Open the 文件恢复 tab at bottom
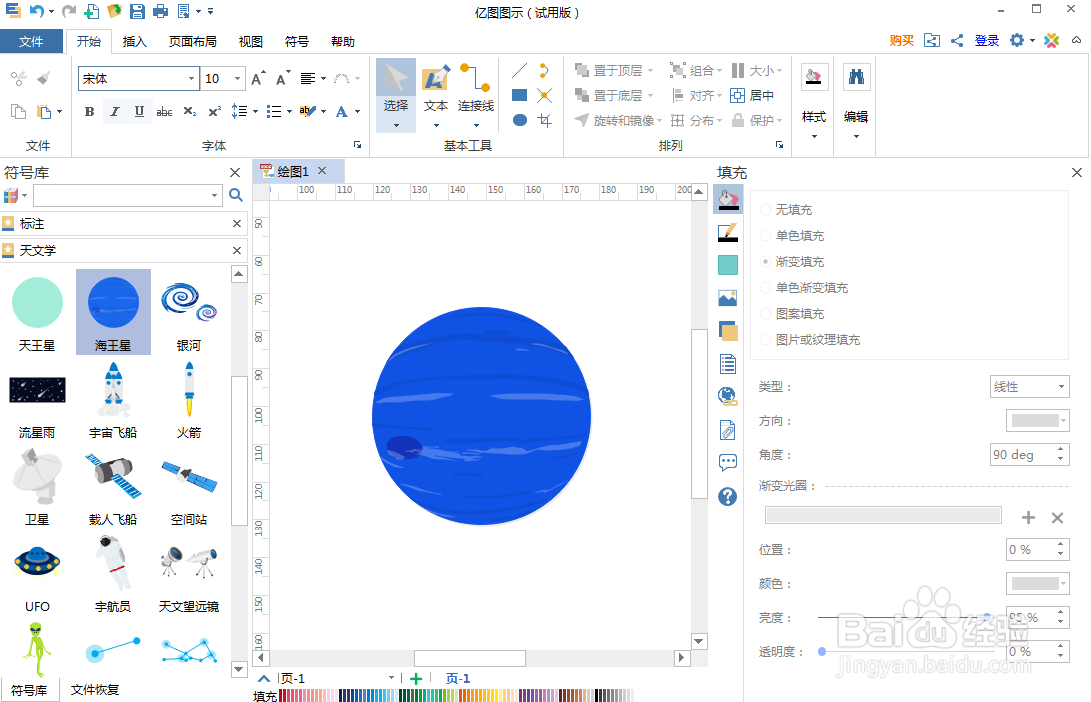 coord(95,689)
